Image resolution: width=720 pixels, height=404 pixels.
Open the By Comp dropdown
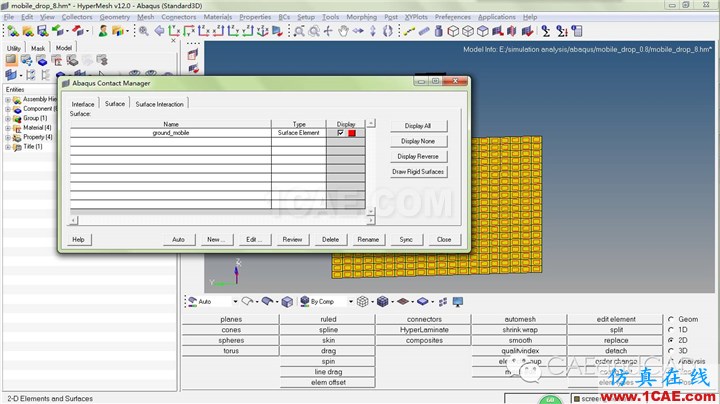coord(351,302)
